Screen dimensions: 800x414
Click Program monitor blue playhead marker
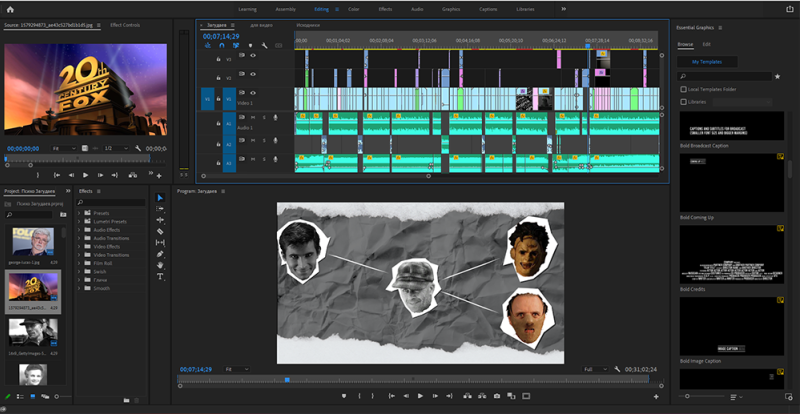(x=287, y=380)
